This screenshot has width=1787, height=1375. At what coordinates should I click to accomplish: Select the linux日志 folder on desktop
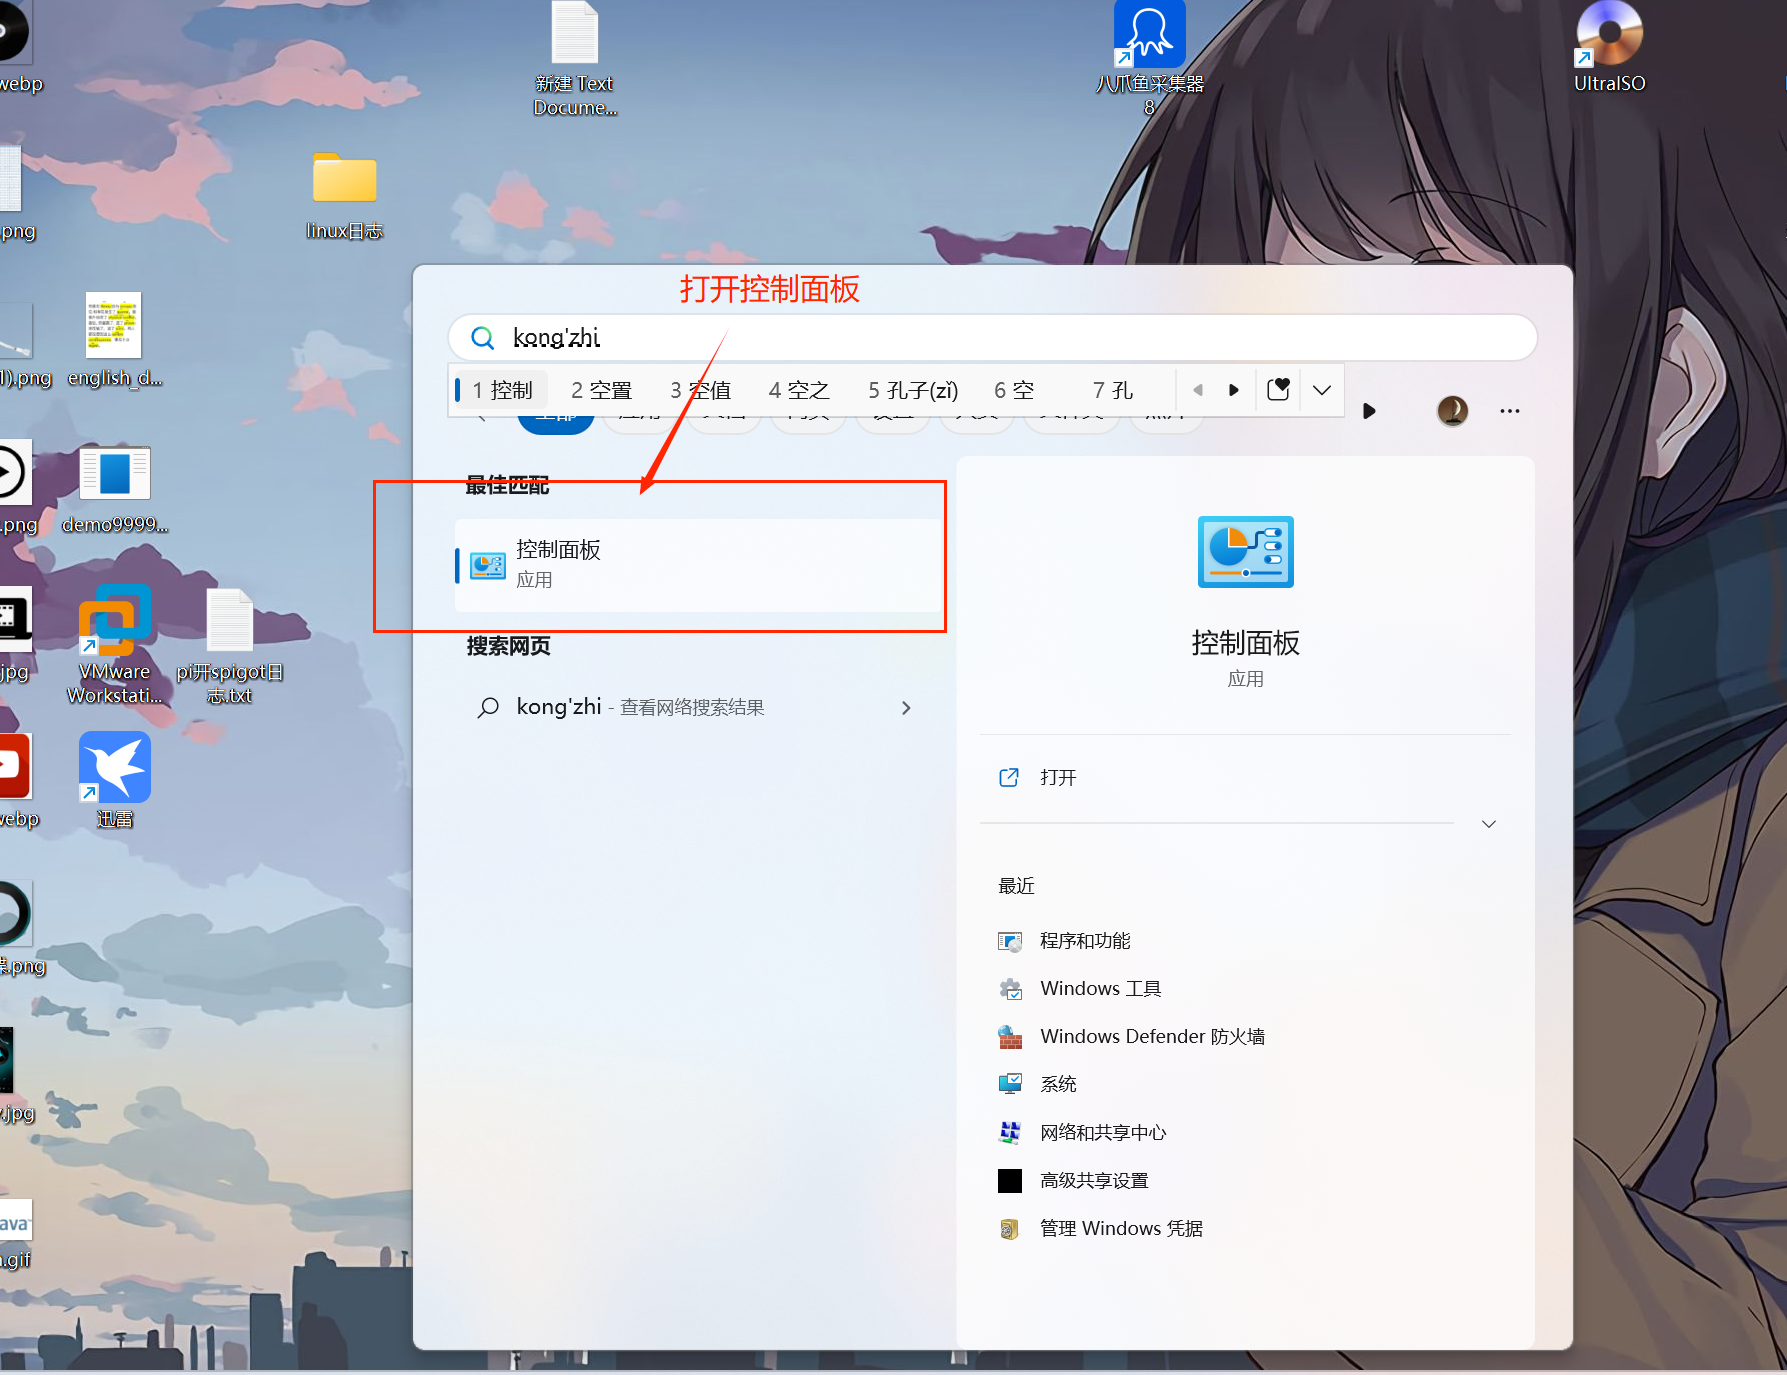345,196
